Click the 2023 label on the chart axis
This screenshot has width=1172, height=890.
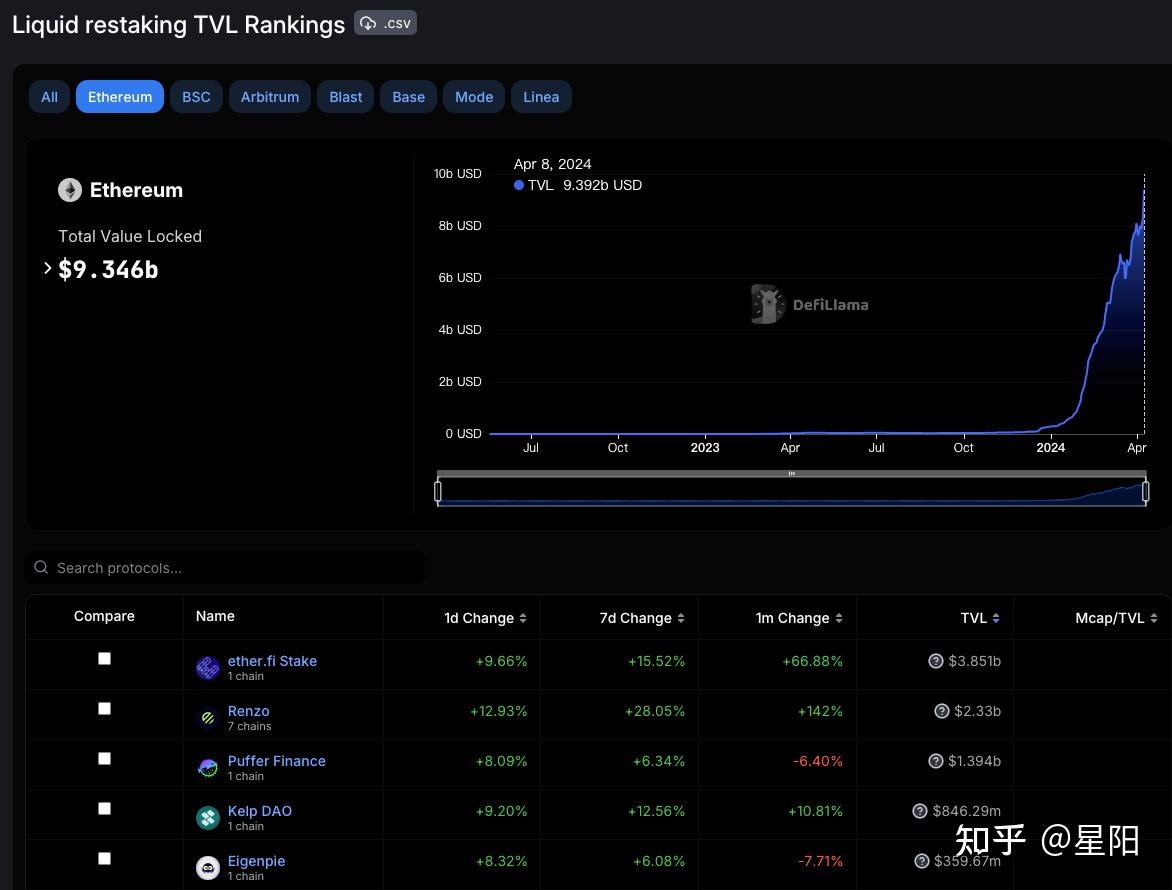tap(705, 447)
